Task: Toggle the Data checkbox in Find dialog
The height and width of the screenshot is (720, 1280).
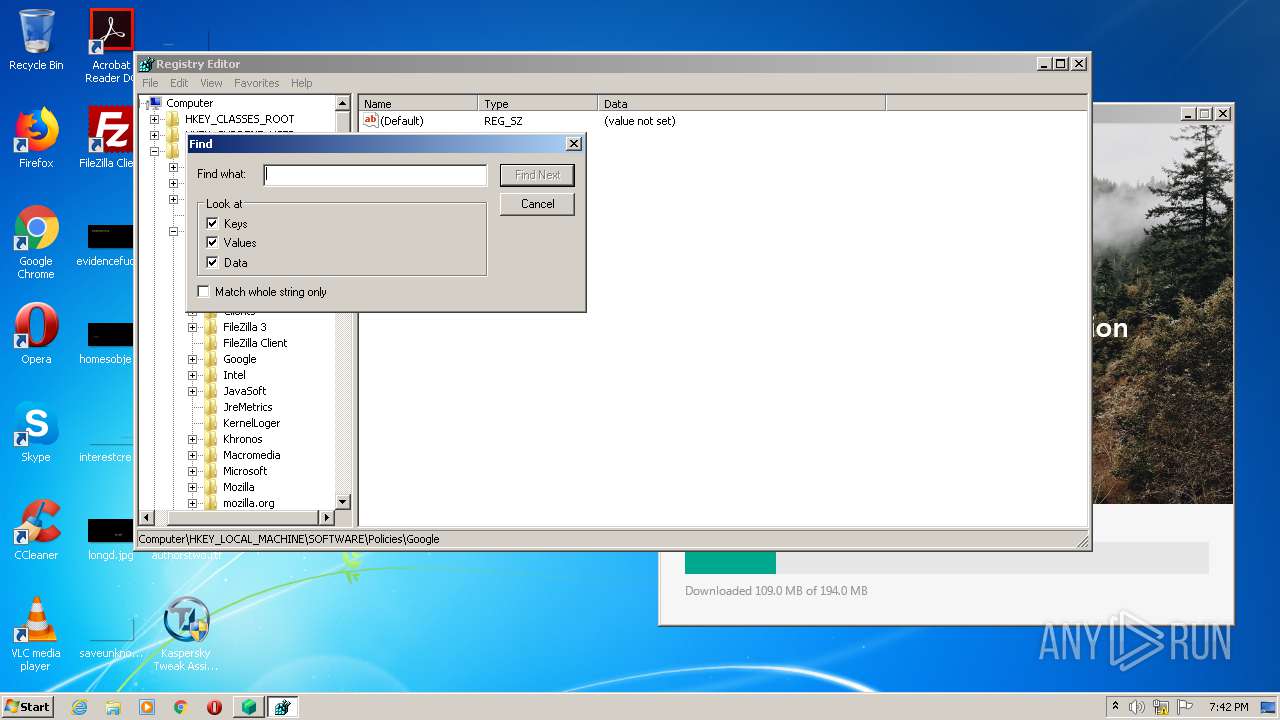Action: 212,262
